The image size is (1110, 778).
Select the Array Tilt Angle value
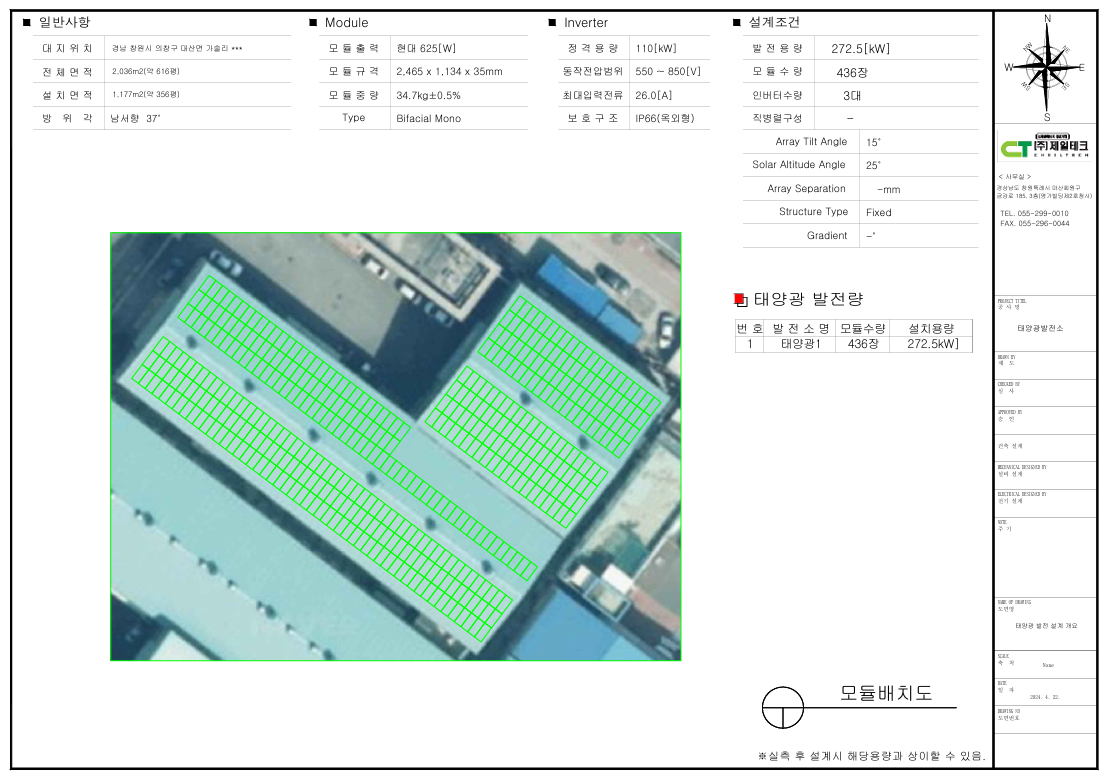point(874,142)
